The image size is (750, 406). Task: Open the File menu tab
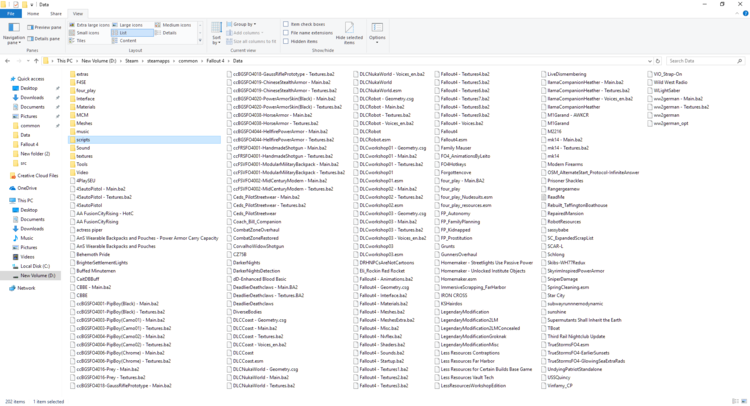pos(11,13)
